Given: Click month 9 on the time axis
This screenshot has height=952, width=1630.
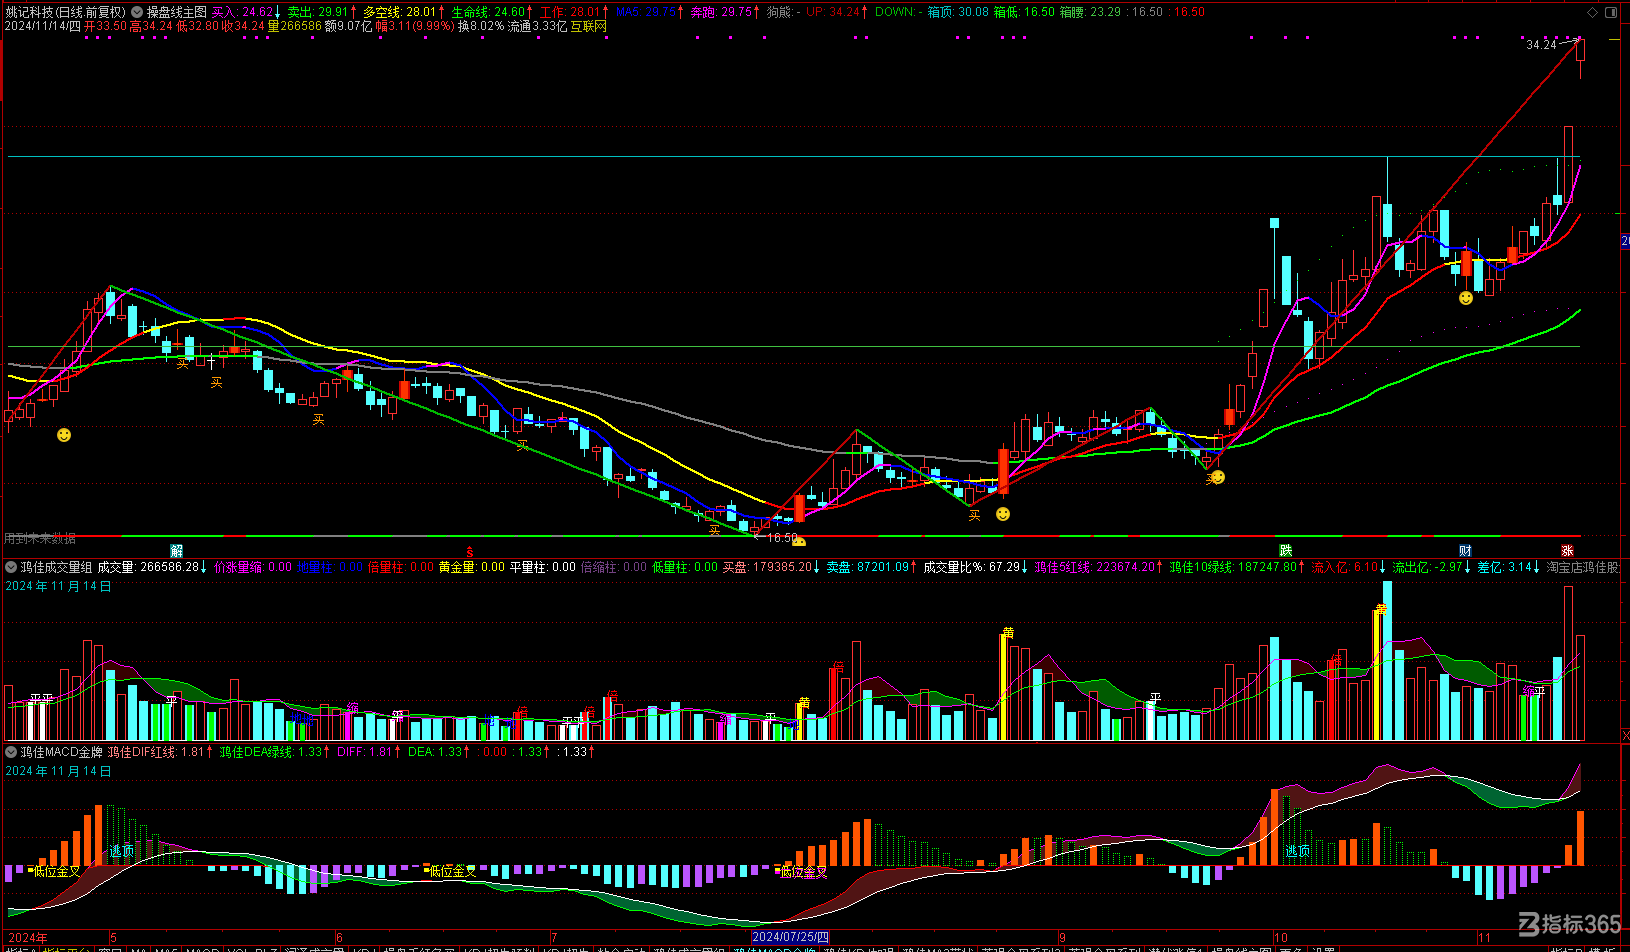Looking at the screenshot, I should 1063,937.
